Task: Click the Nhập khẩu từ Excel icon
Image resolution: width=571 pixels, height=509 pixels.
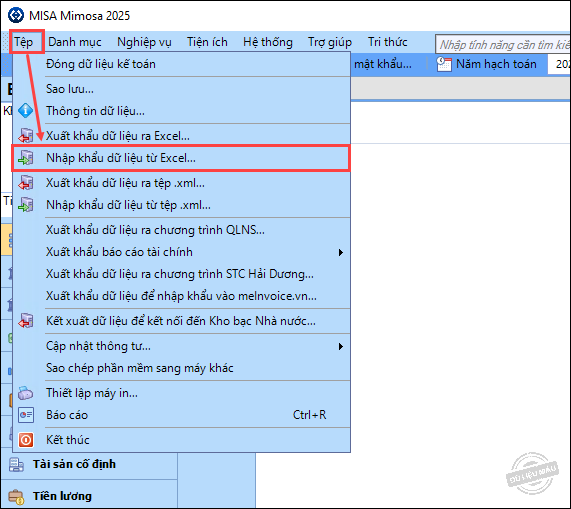Action: (26, 158)
